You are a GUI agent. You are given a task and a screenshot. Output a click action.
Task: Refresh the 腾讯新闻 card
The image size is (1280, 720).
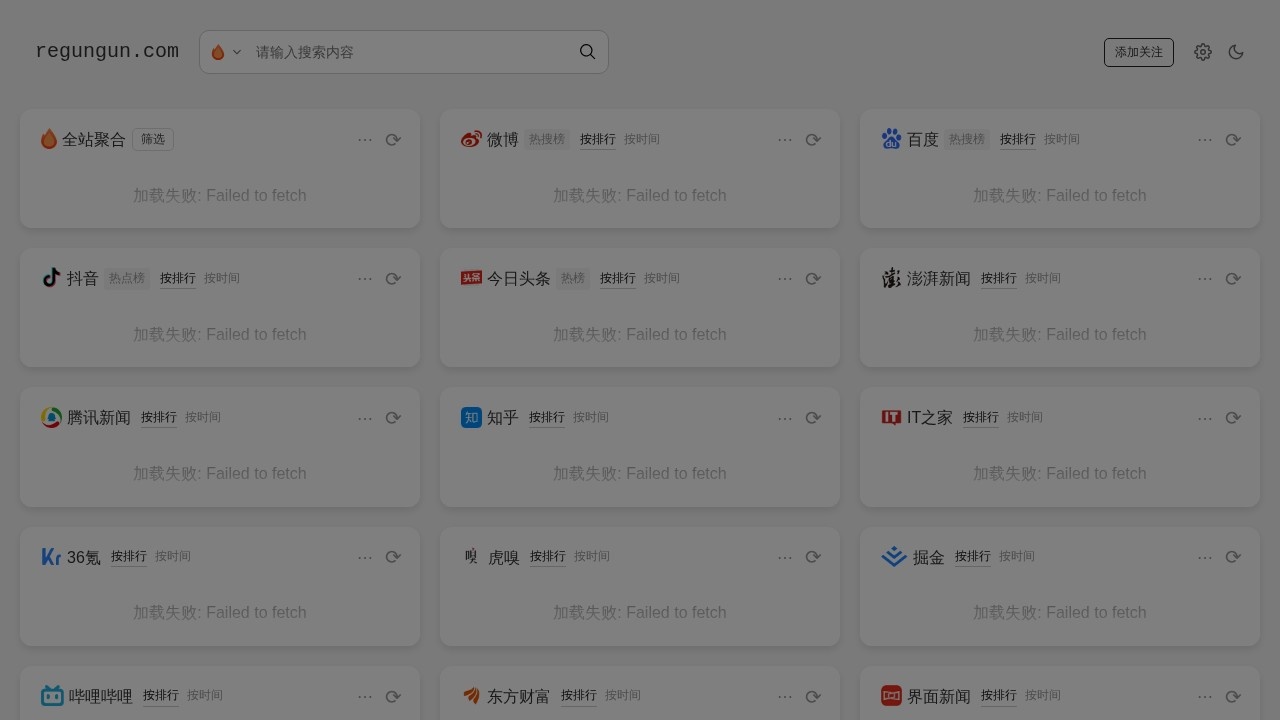(393, 418)
